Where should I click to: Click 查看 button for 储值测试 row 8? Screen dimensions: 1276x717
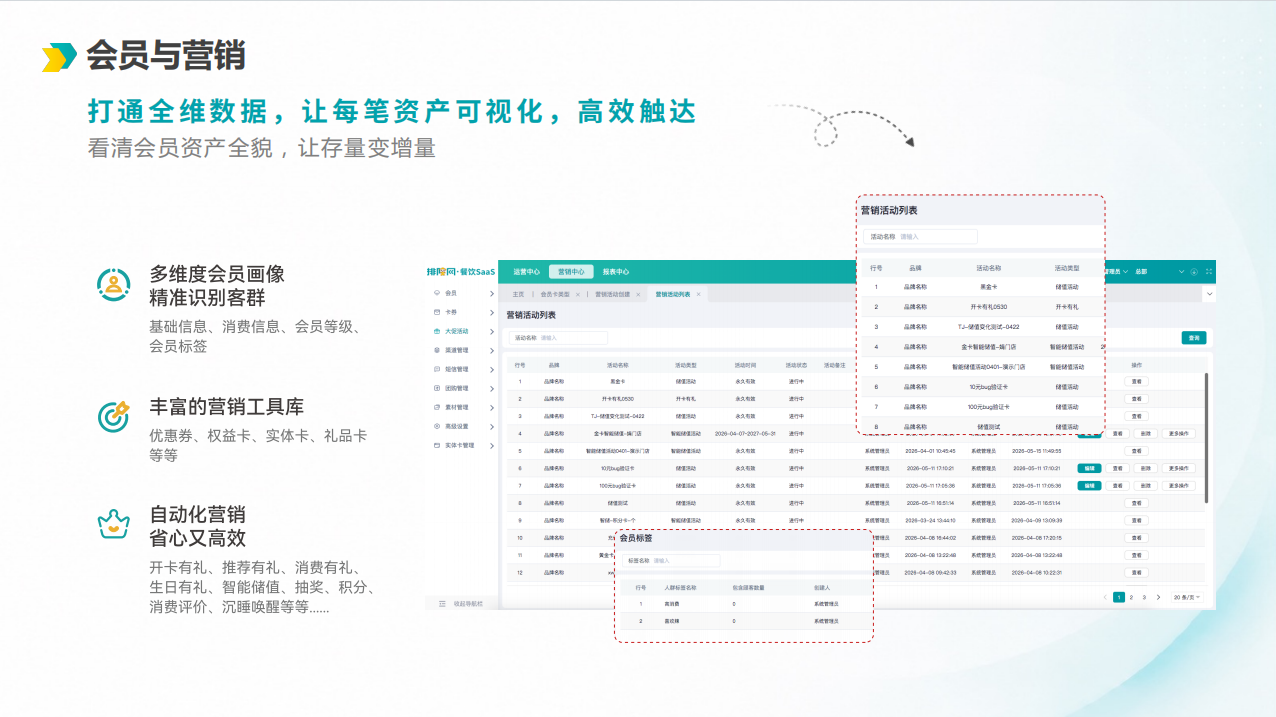click(1136, 503)
